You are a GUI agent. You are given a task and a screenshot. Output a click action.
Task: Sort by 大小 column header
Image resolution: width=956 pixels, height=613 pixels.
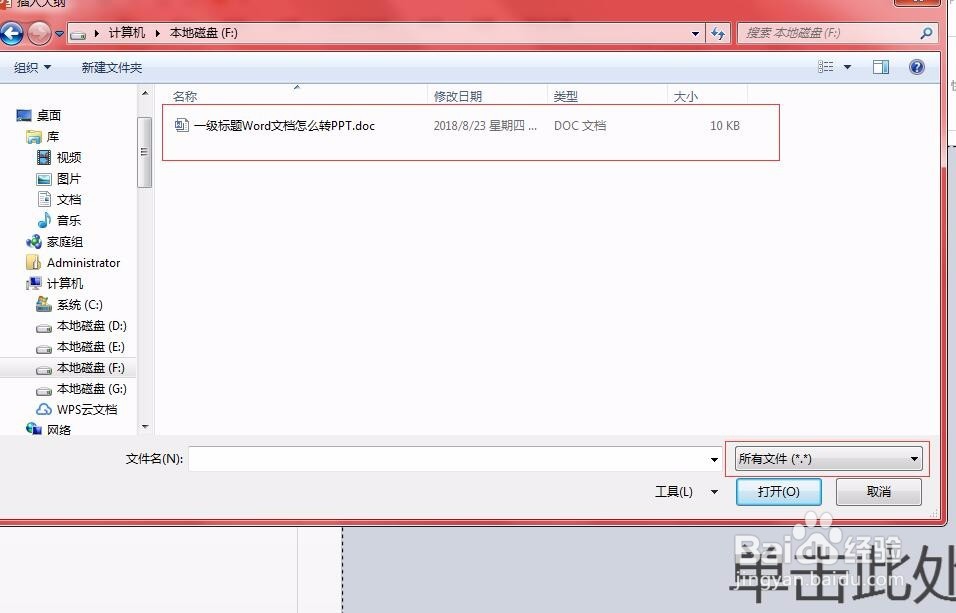pos(686,96)
